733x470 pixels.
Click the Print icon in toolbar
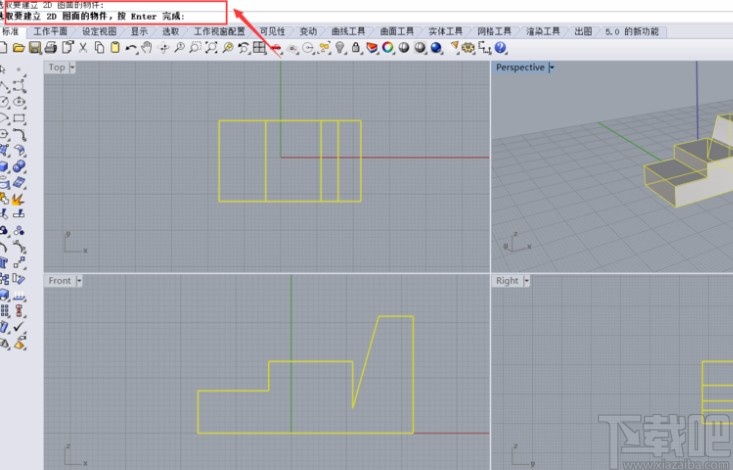click(51, 48)
